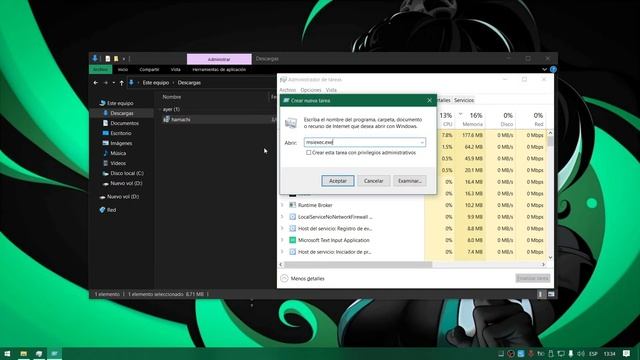Screen dimensions: 640x360
Task: Sort processes by the Memoria column
Action: point(471,120)
